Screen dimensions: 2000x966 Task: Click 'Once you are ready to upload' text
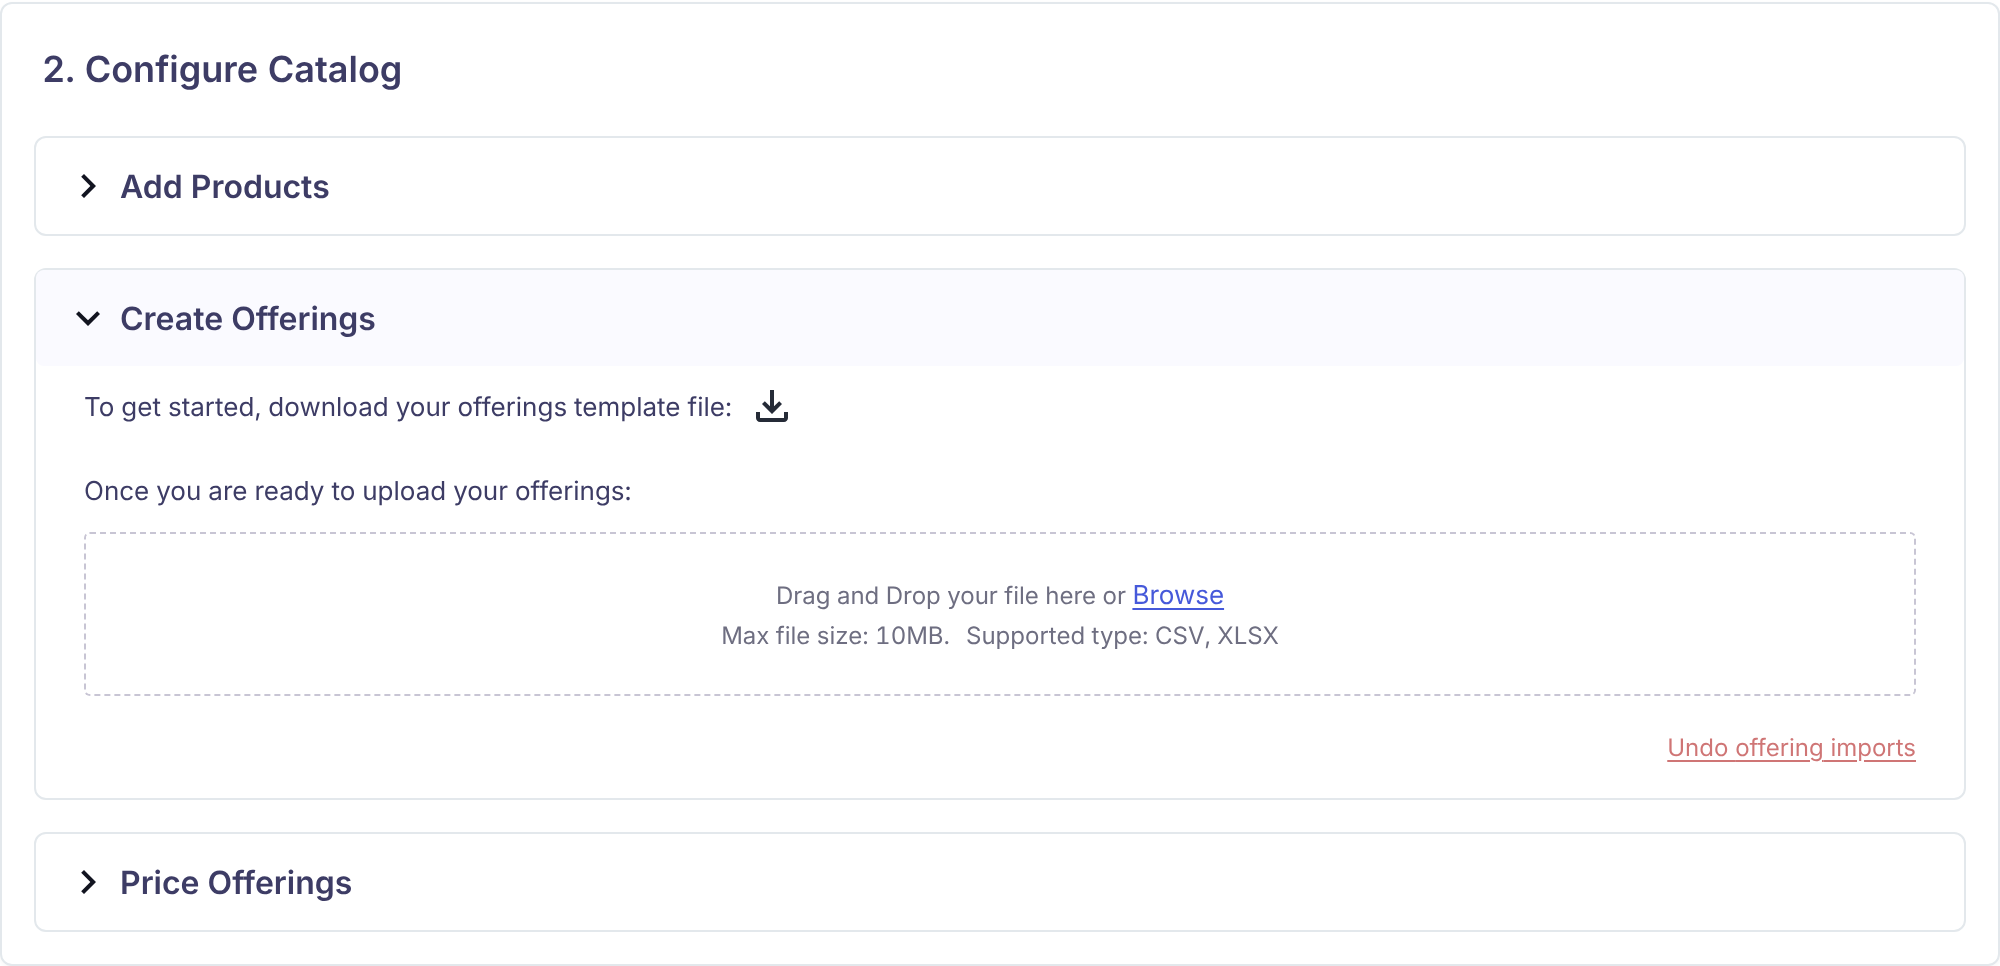click(358, 491)
